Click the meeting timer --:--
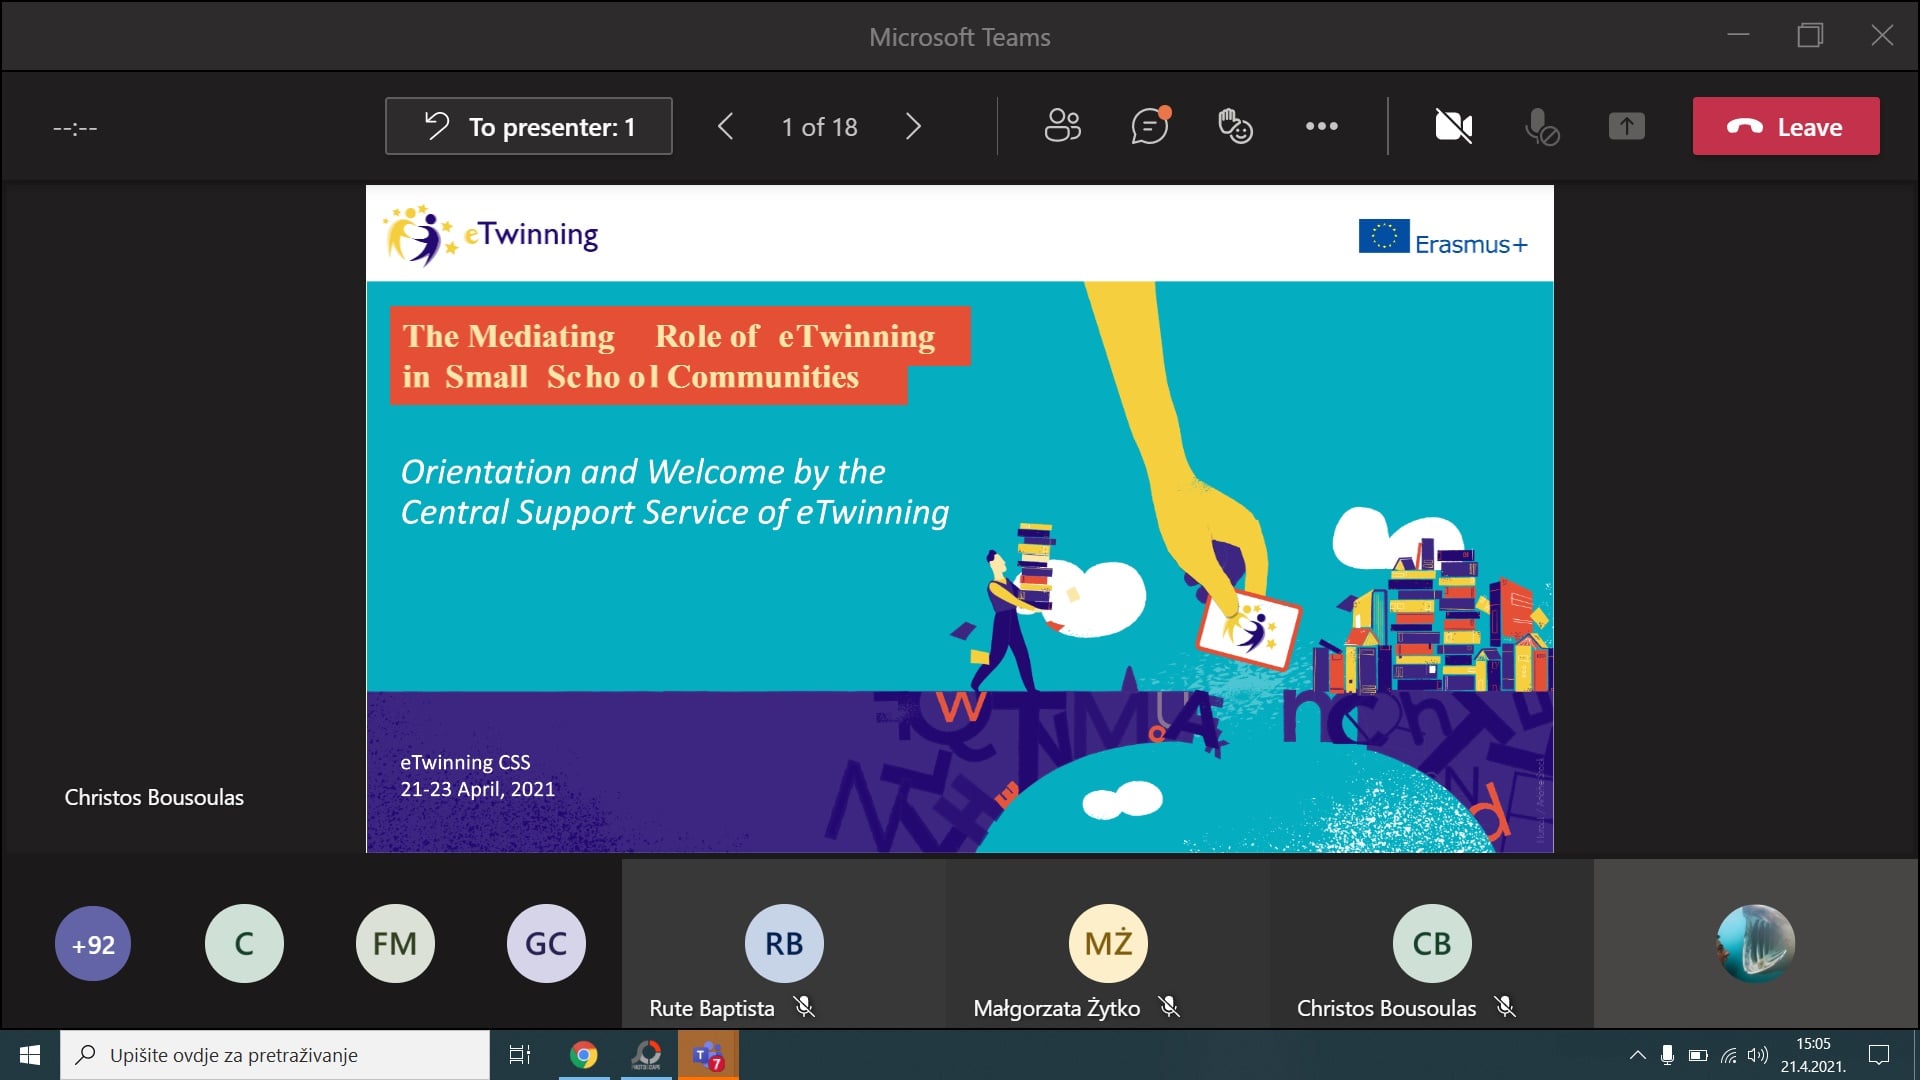The image size is (1920, 1080). click(75, 128)
